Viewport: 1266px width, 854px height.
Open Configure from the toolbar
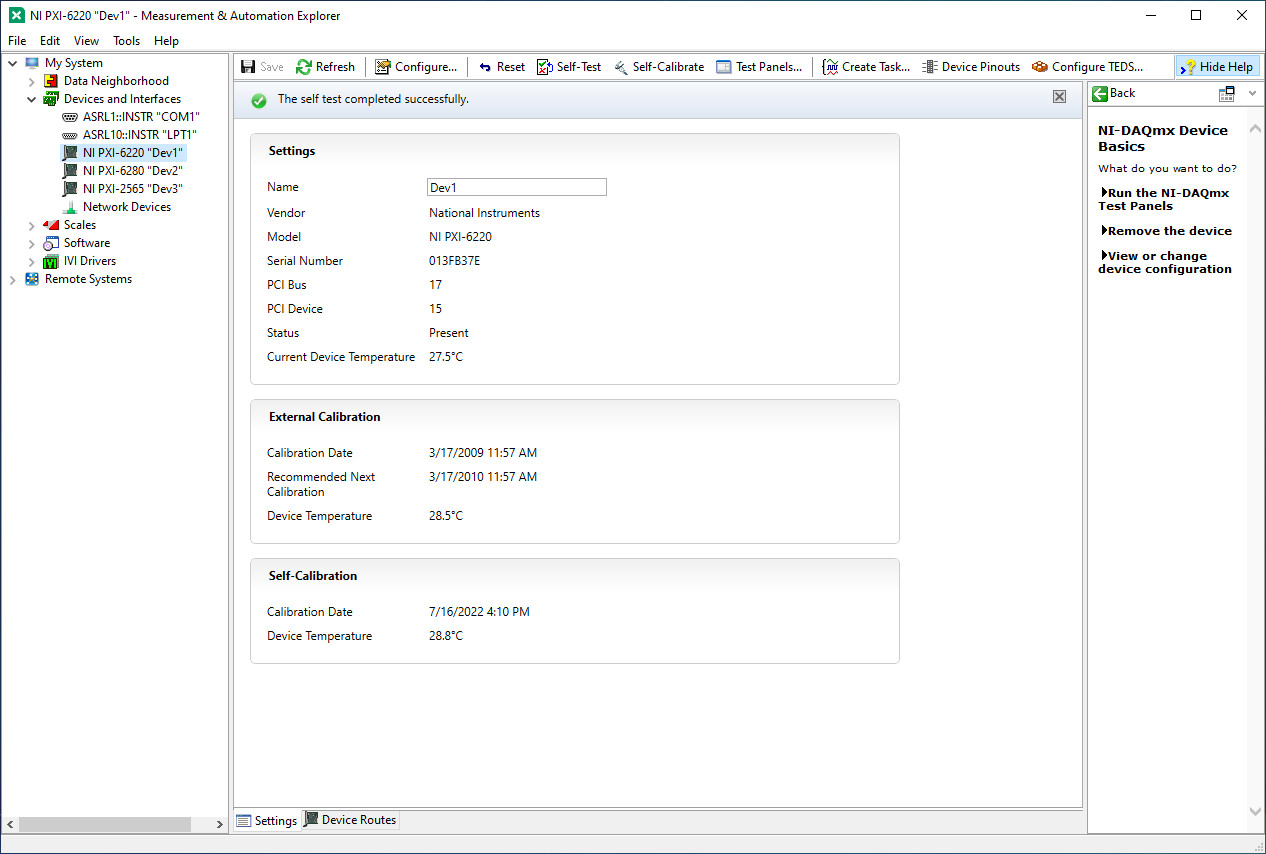tap(416, 67)
